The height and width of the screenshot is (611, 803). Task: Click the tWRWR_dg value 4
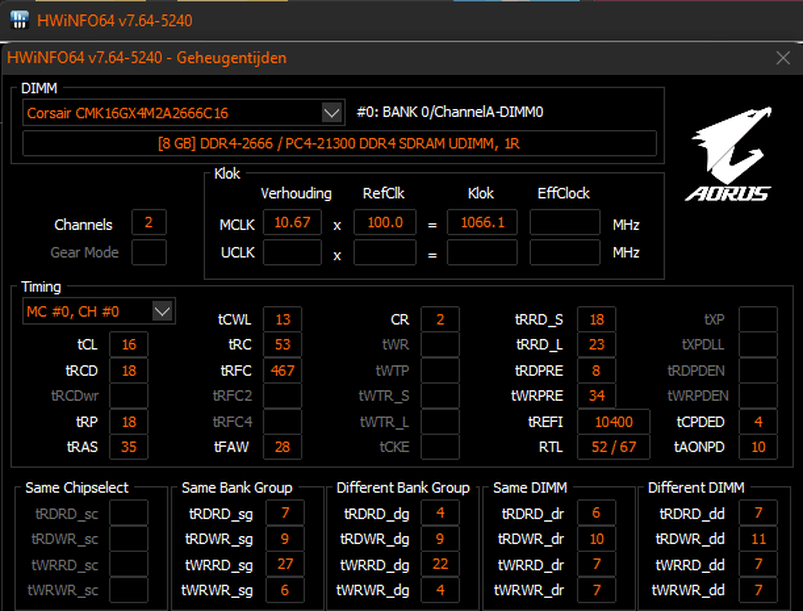click(440, 590)
